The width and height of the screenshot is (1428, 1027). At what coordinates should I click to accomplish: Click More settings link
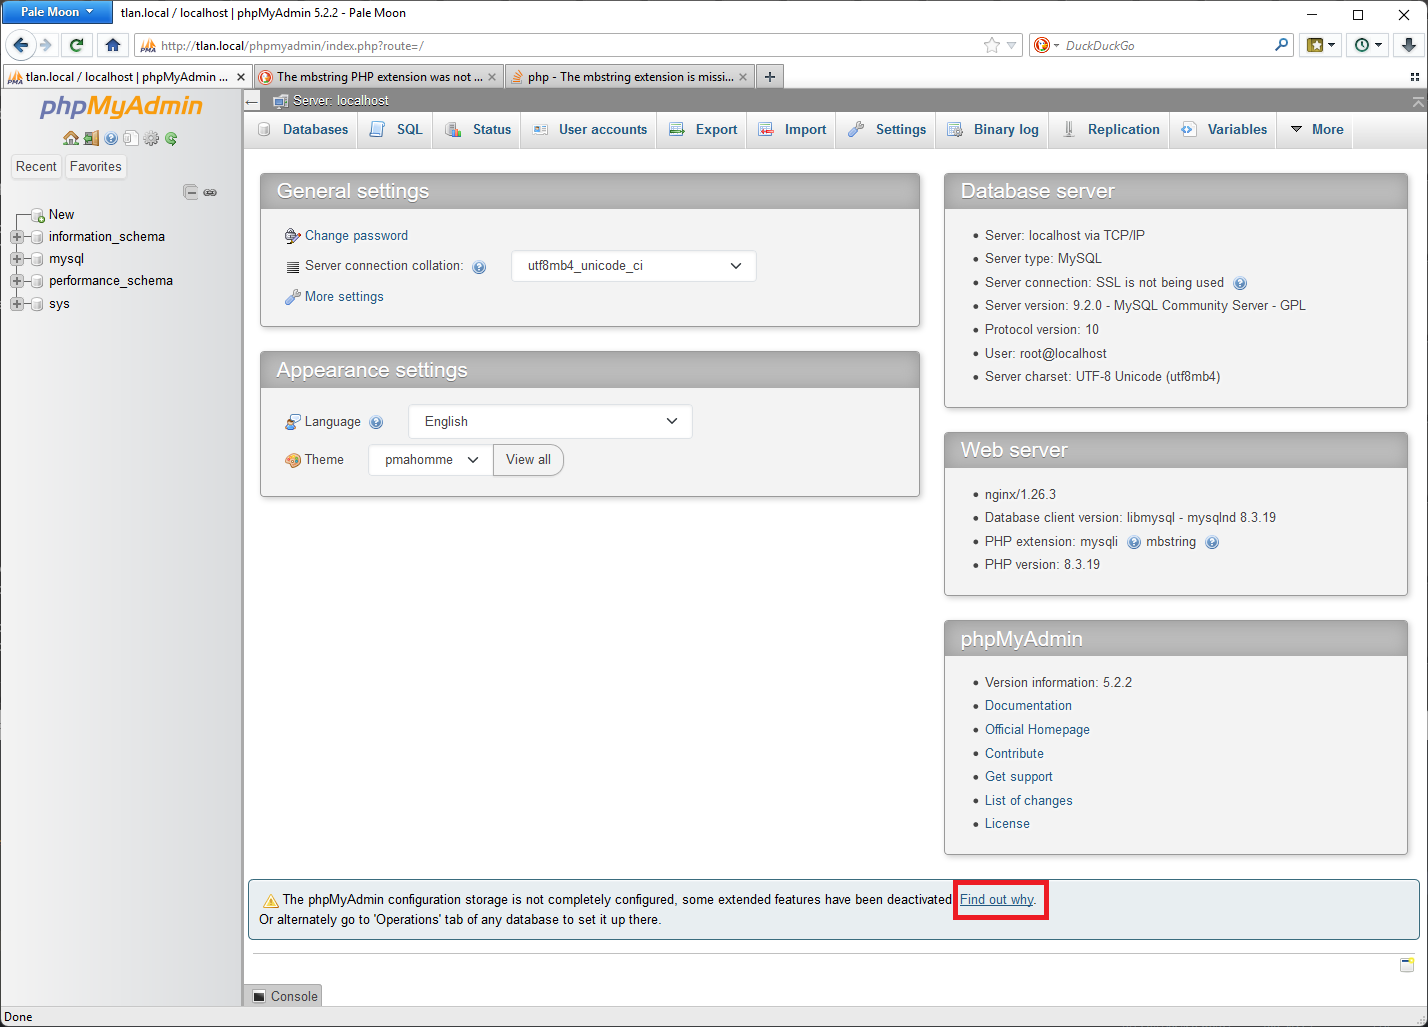click(344, 297)
